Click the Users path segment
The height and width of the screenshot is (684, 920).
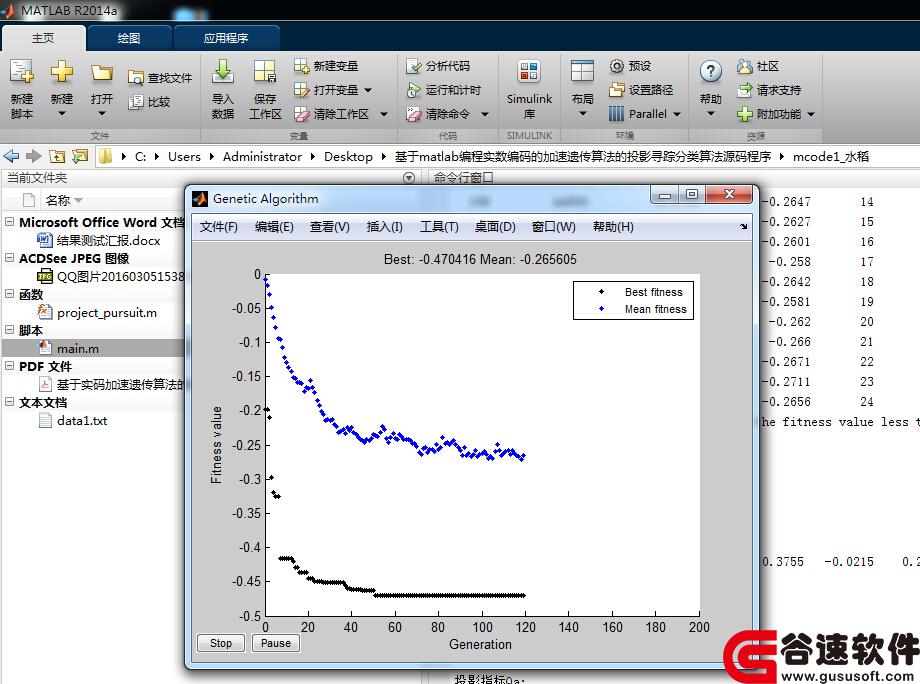point(184,157)
